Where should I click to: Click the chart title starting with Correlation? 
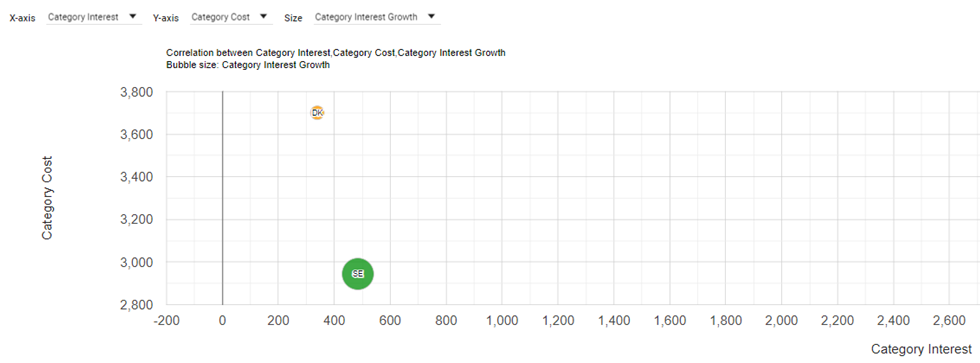(x=336, y=53)
